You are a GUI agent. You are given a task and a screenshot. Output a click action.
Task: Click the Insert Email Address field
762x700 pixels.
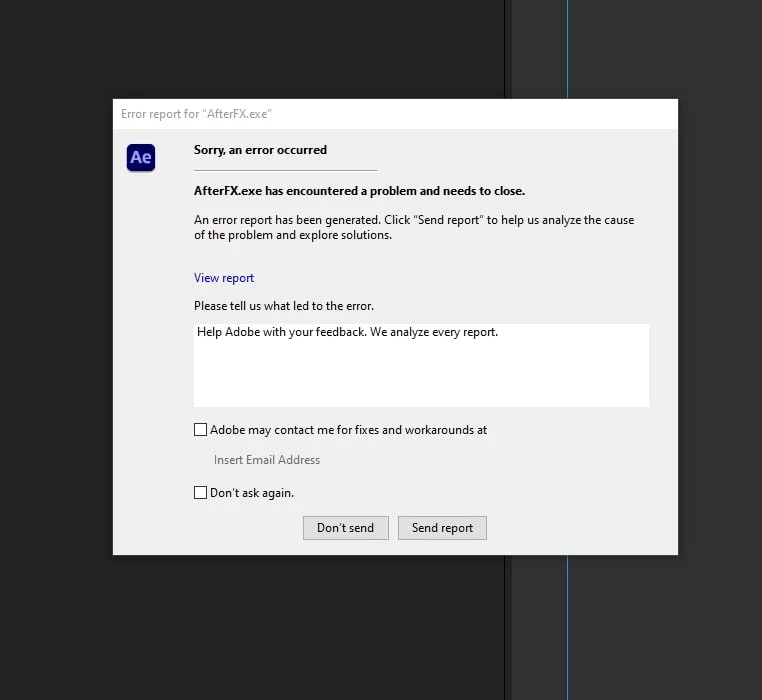click(267, 460)
